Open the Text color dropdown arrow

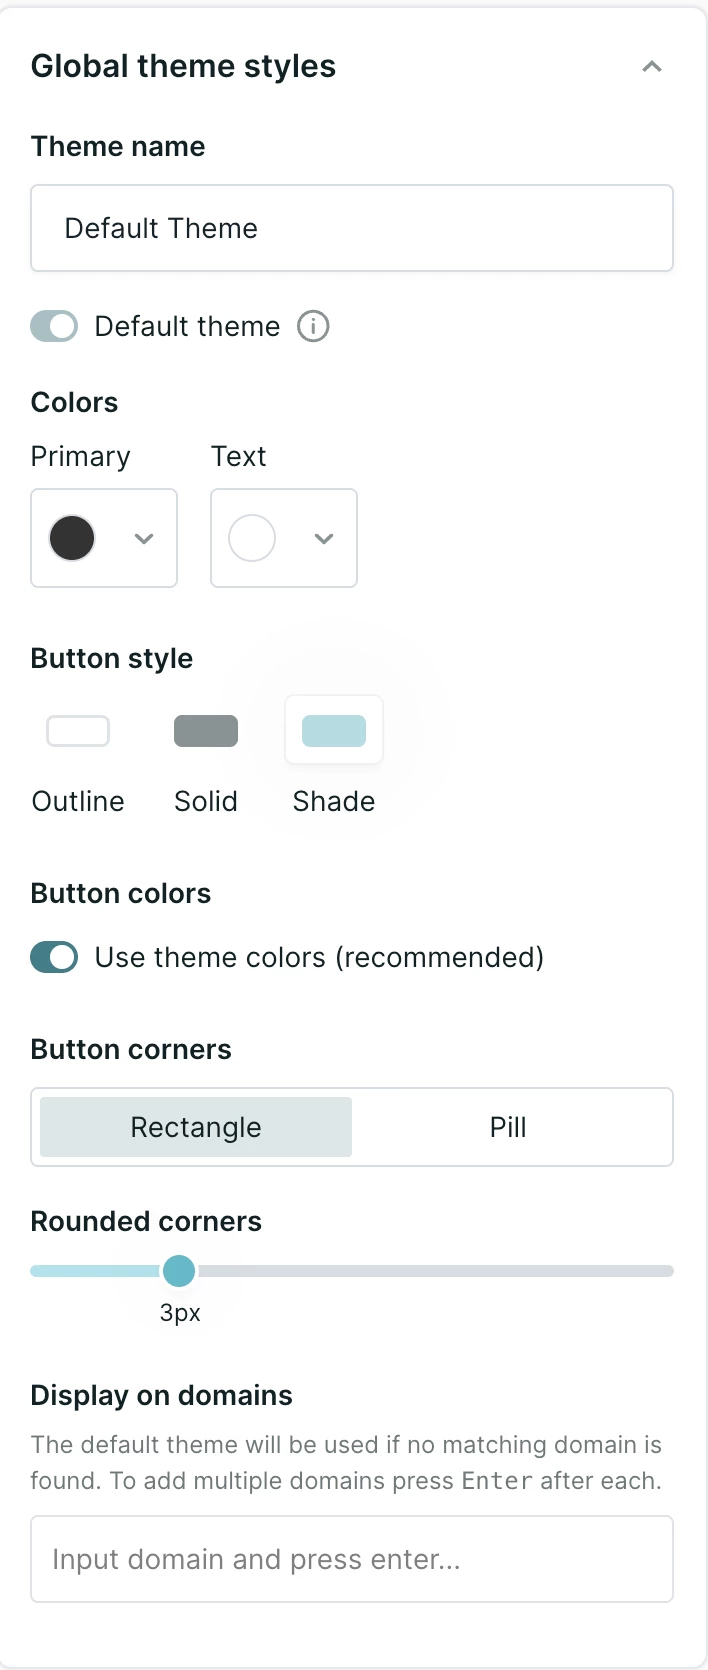click(324, 539)
